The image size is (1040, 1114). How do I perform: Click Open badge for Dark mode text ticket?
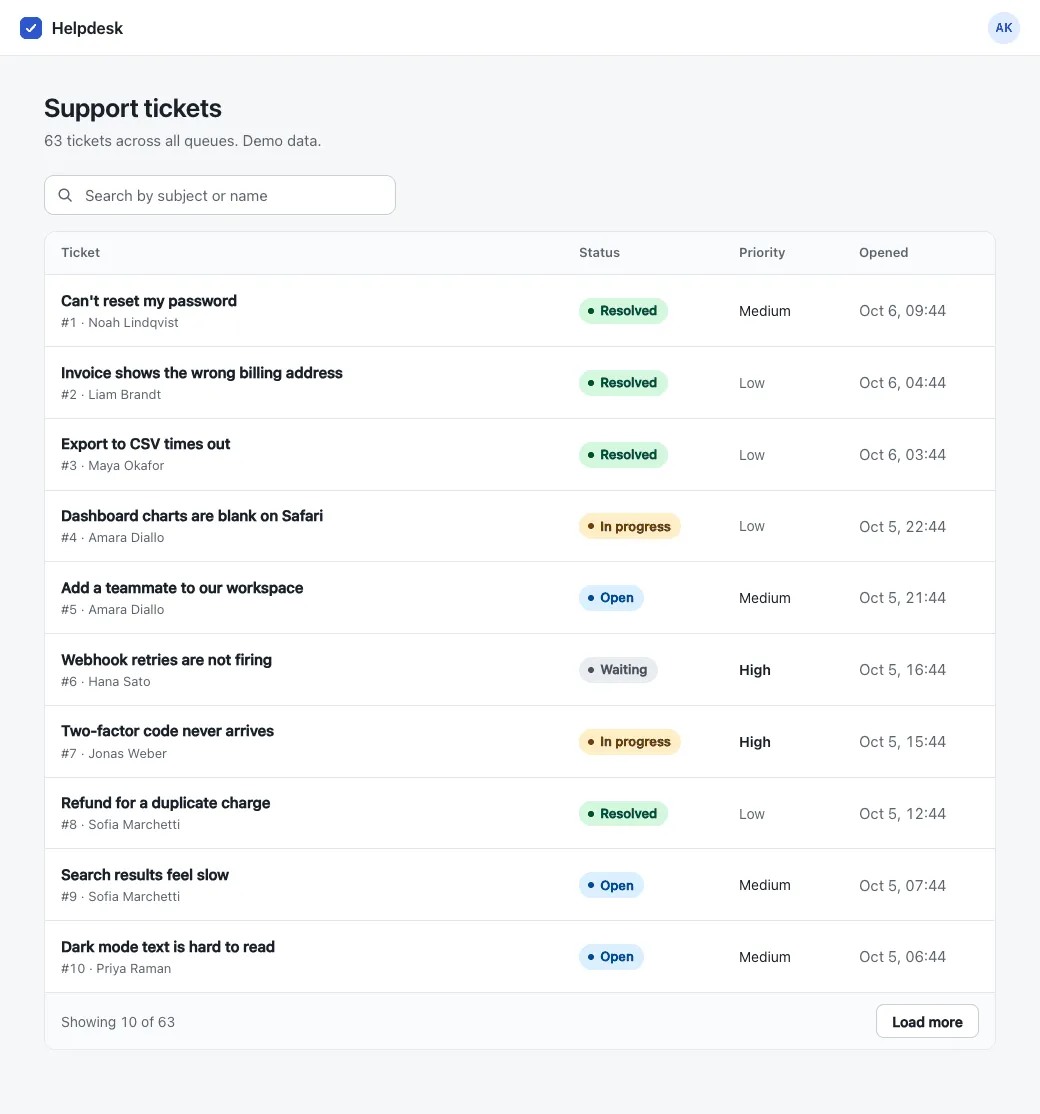click(x=611, y=957)
